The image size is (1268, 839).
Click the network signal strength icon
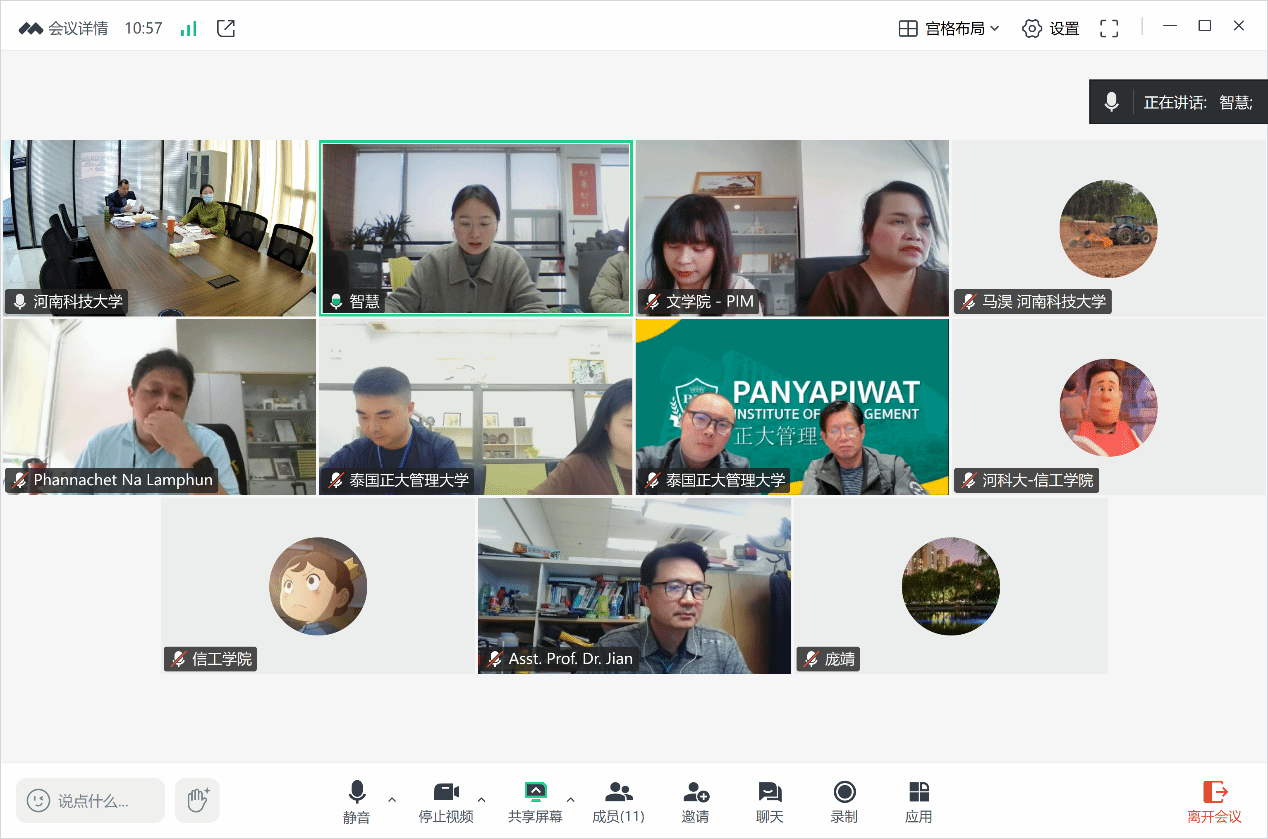(x=188, y=29)
